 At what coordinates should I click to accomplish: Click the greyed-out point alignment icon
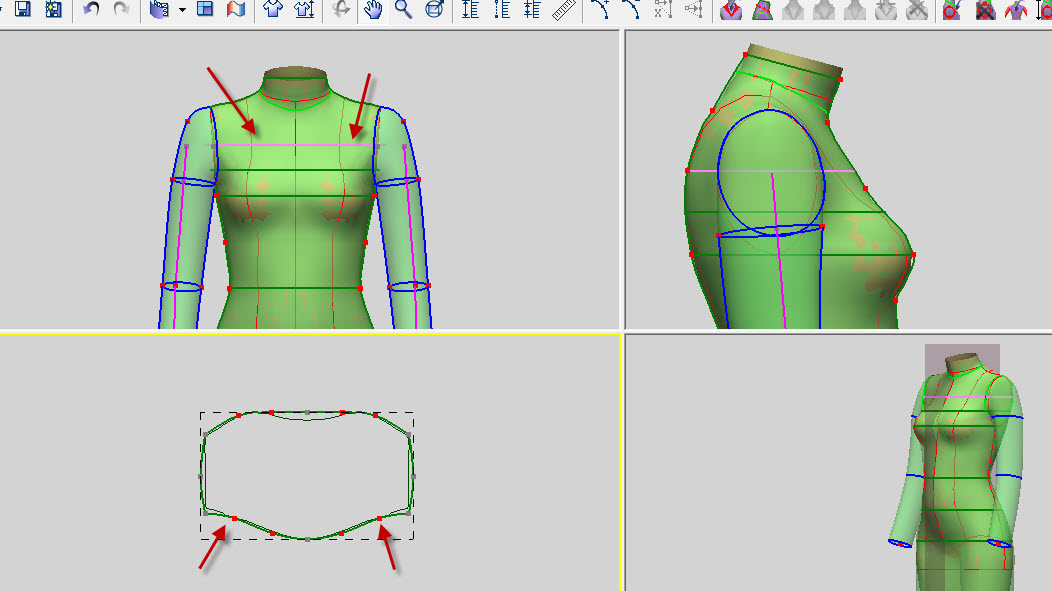pyautogui.click(x=663, y=9)
